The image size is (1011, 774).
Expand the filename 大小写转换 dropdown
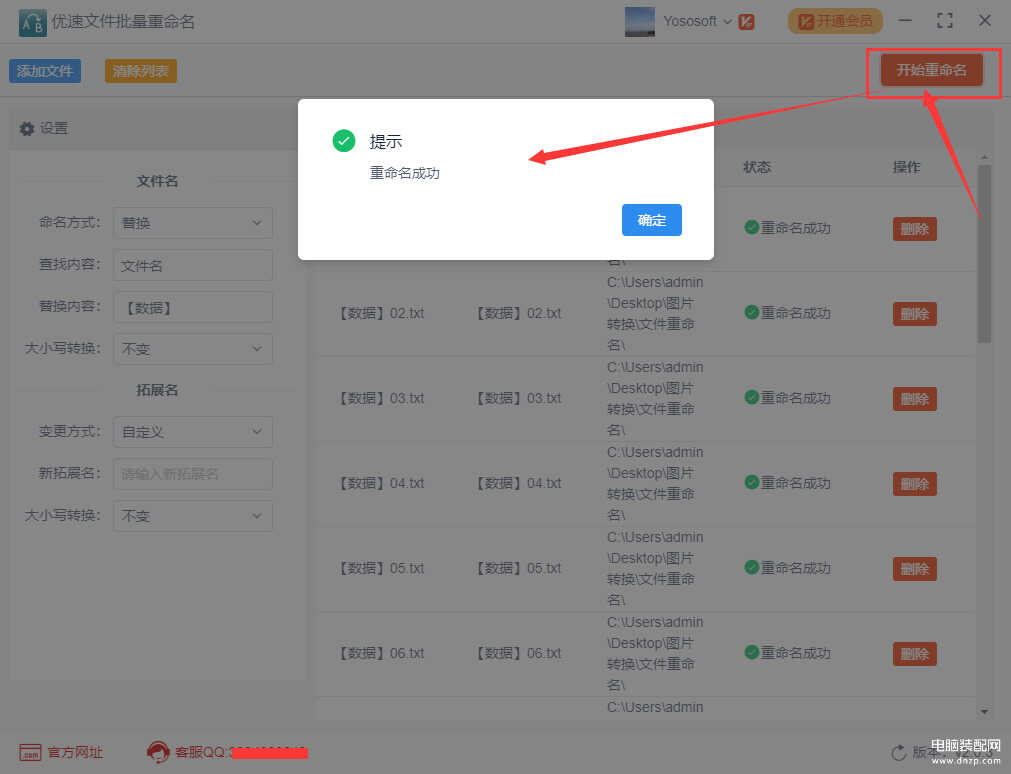coord(192,349)
